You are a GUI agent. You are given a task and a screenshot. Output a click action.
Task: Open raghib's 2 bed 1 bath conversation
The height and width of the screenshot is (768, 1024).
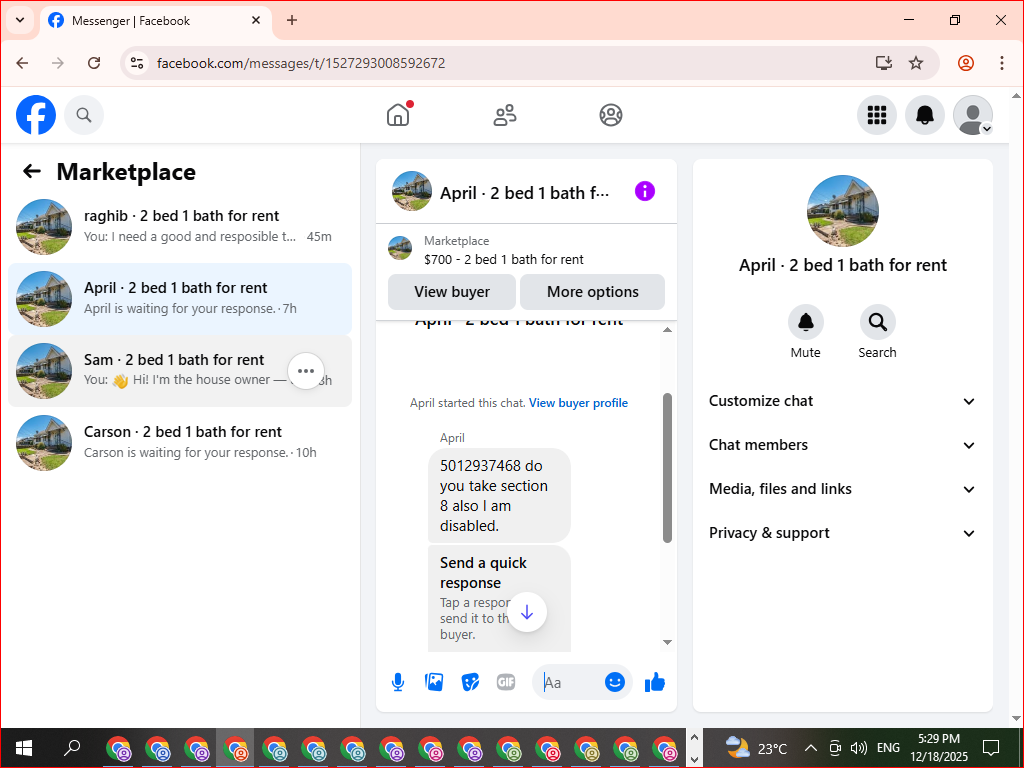(180, 227)
